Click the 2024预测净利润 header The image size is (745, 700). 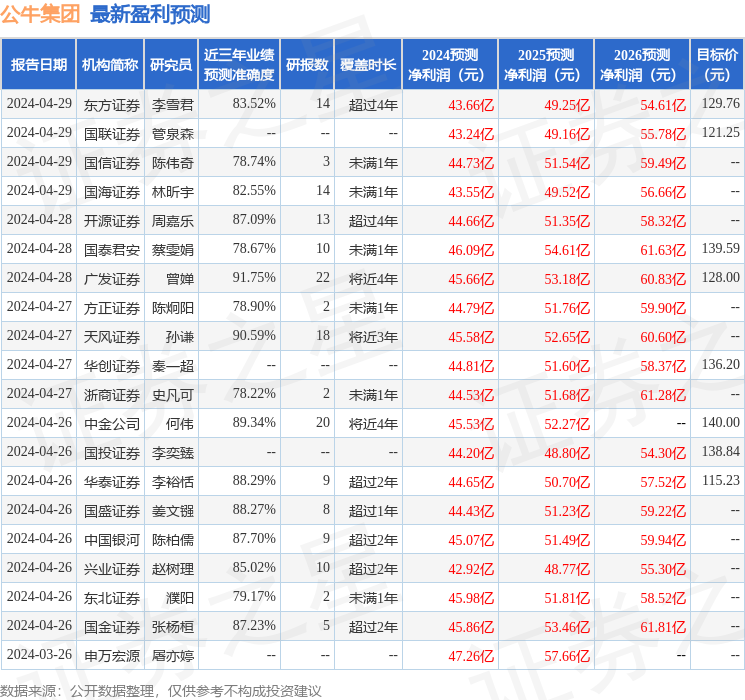click(450, 65)
